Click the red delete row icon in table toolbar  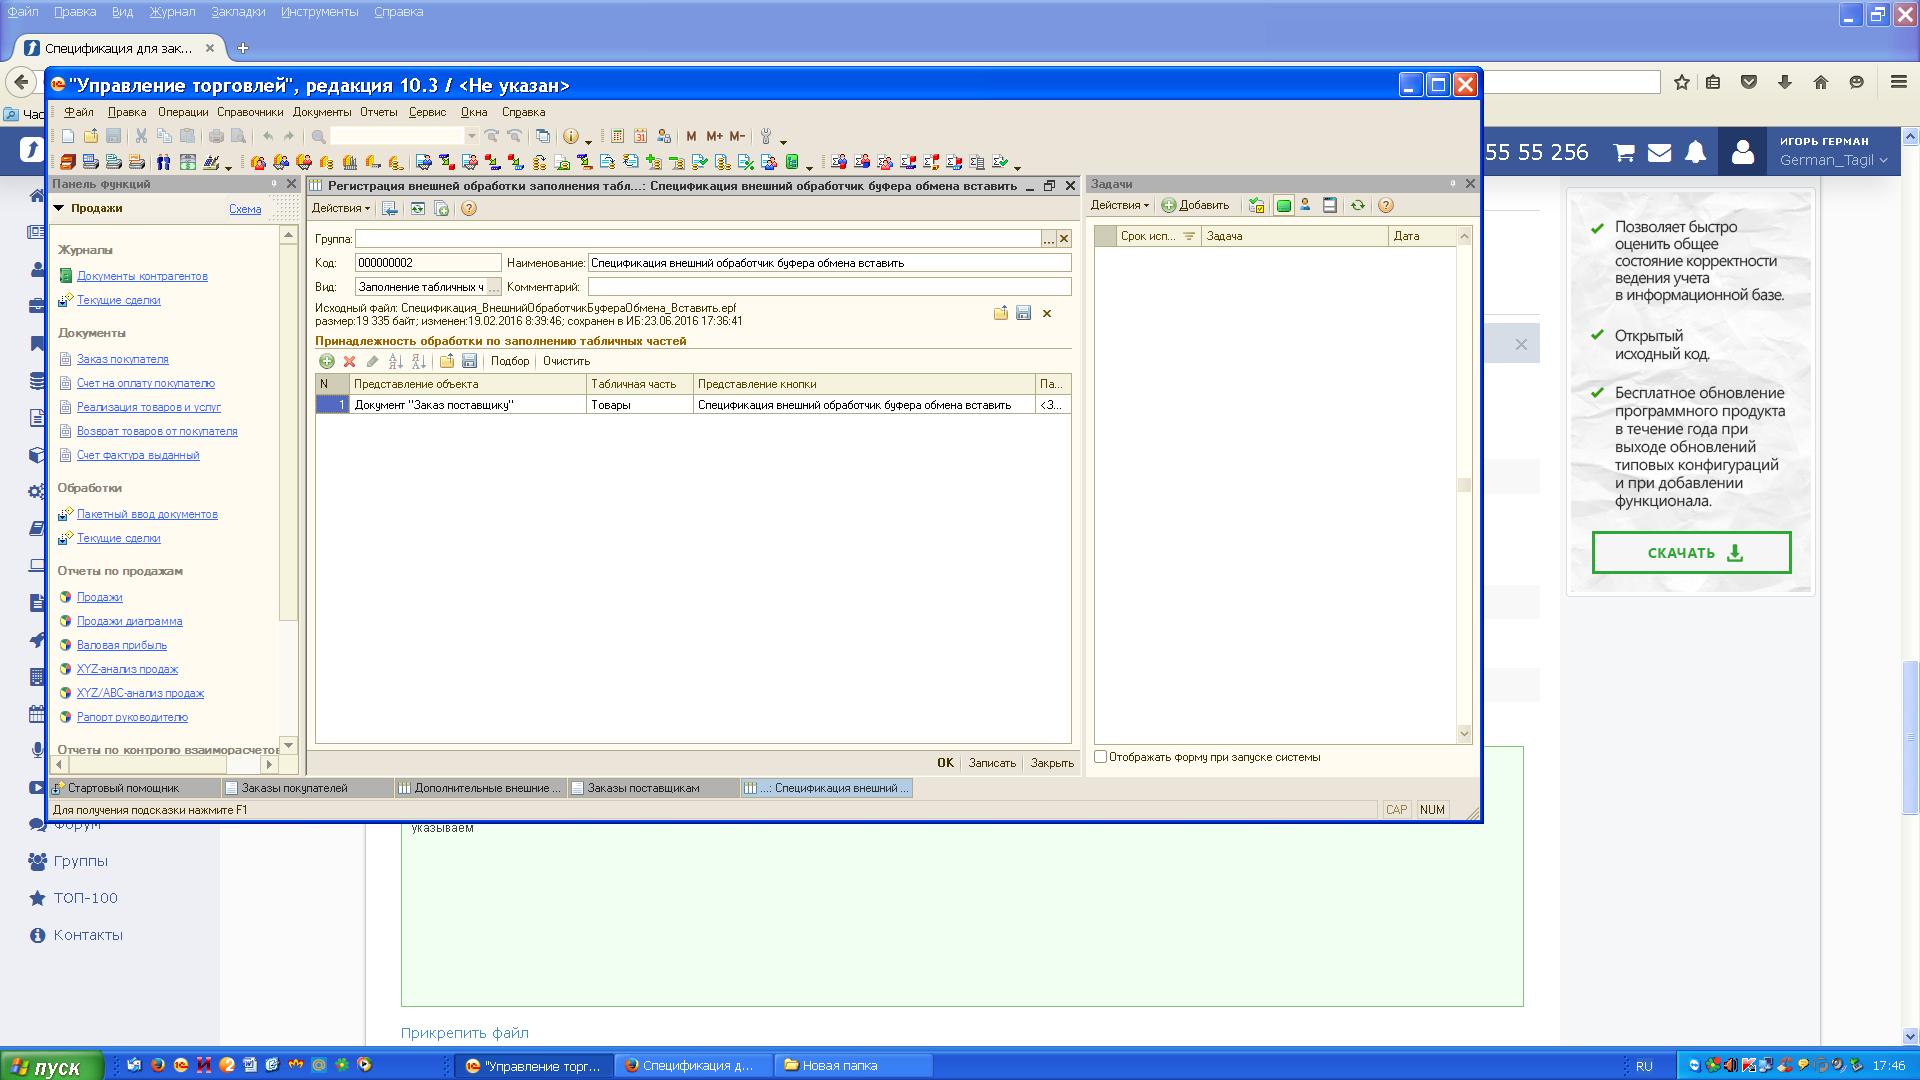[x=349, y=361]
